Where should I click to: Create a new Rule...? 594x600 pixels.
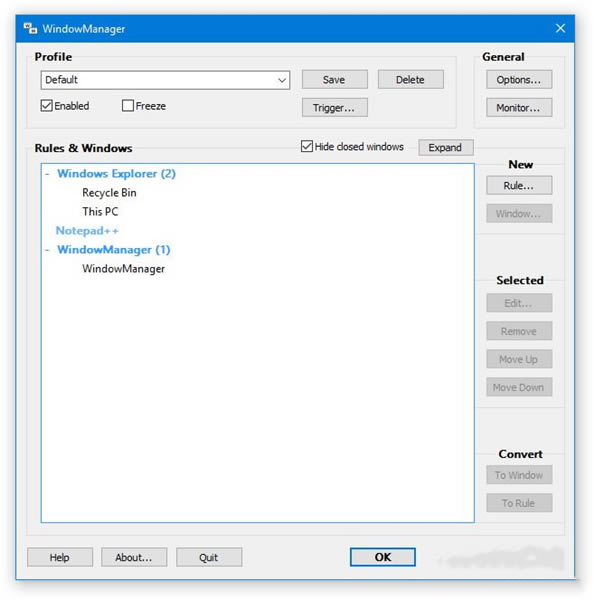[519, 186]
